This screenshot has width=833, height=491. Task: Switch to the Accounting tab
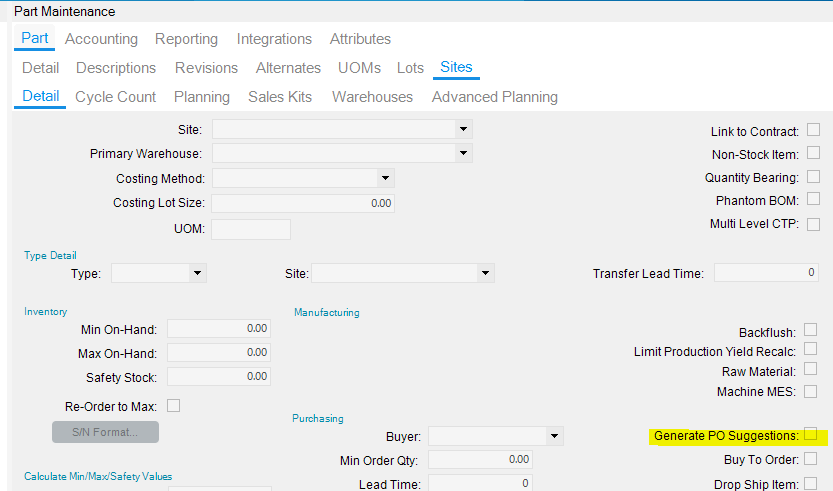[101, 39]
